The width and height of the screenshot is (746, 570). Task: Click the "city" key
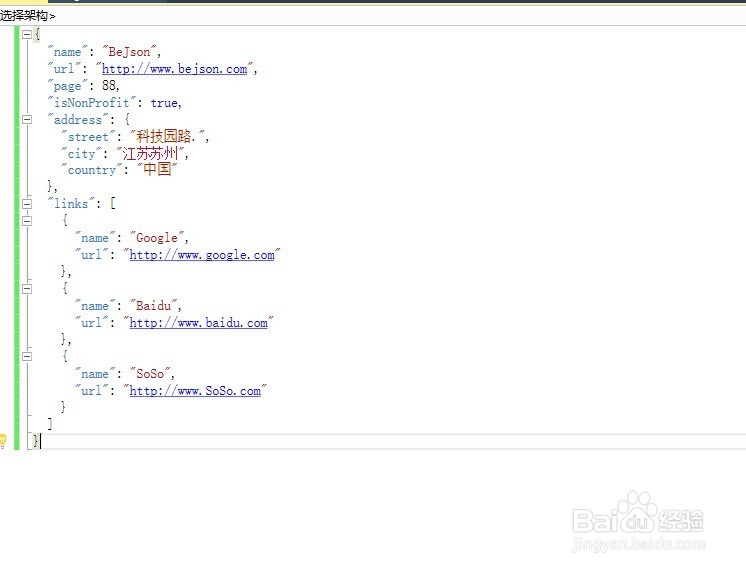(x=81, y=154)
